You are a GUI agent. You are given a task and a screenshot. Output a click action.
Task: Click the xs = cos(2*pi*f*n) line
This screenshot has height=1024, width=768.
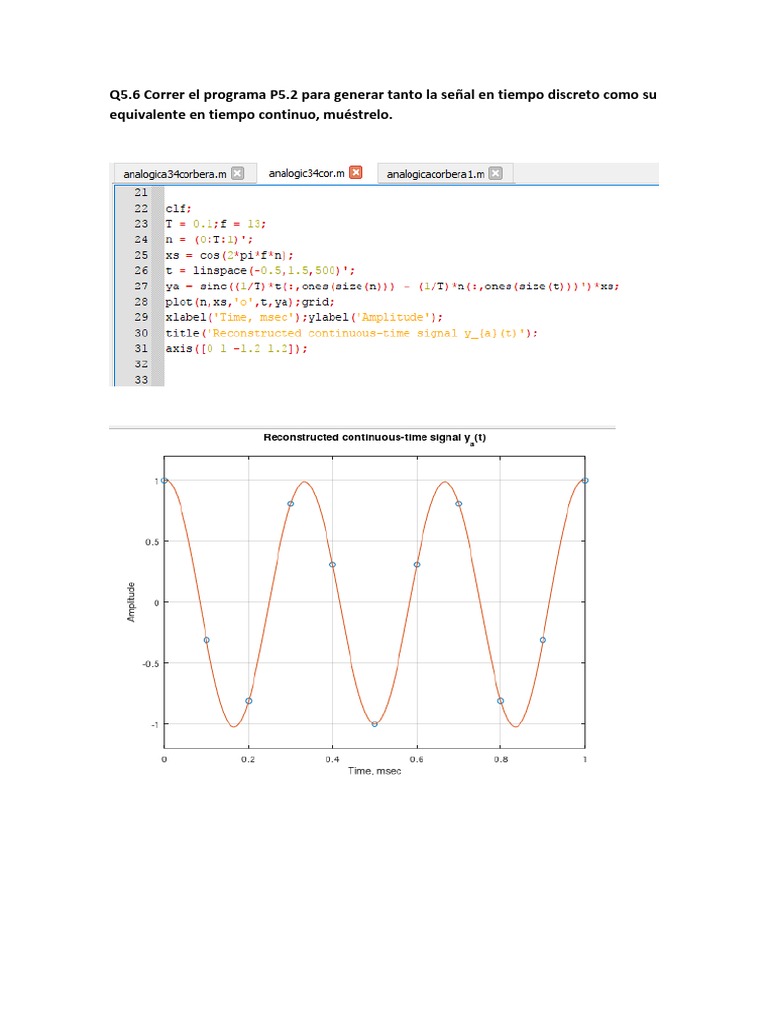tap(238, 255)
